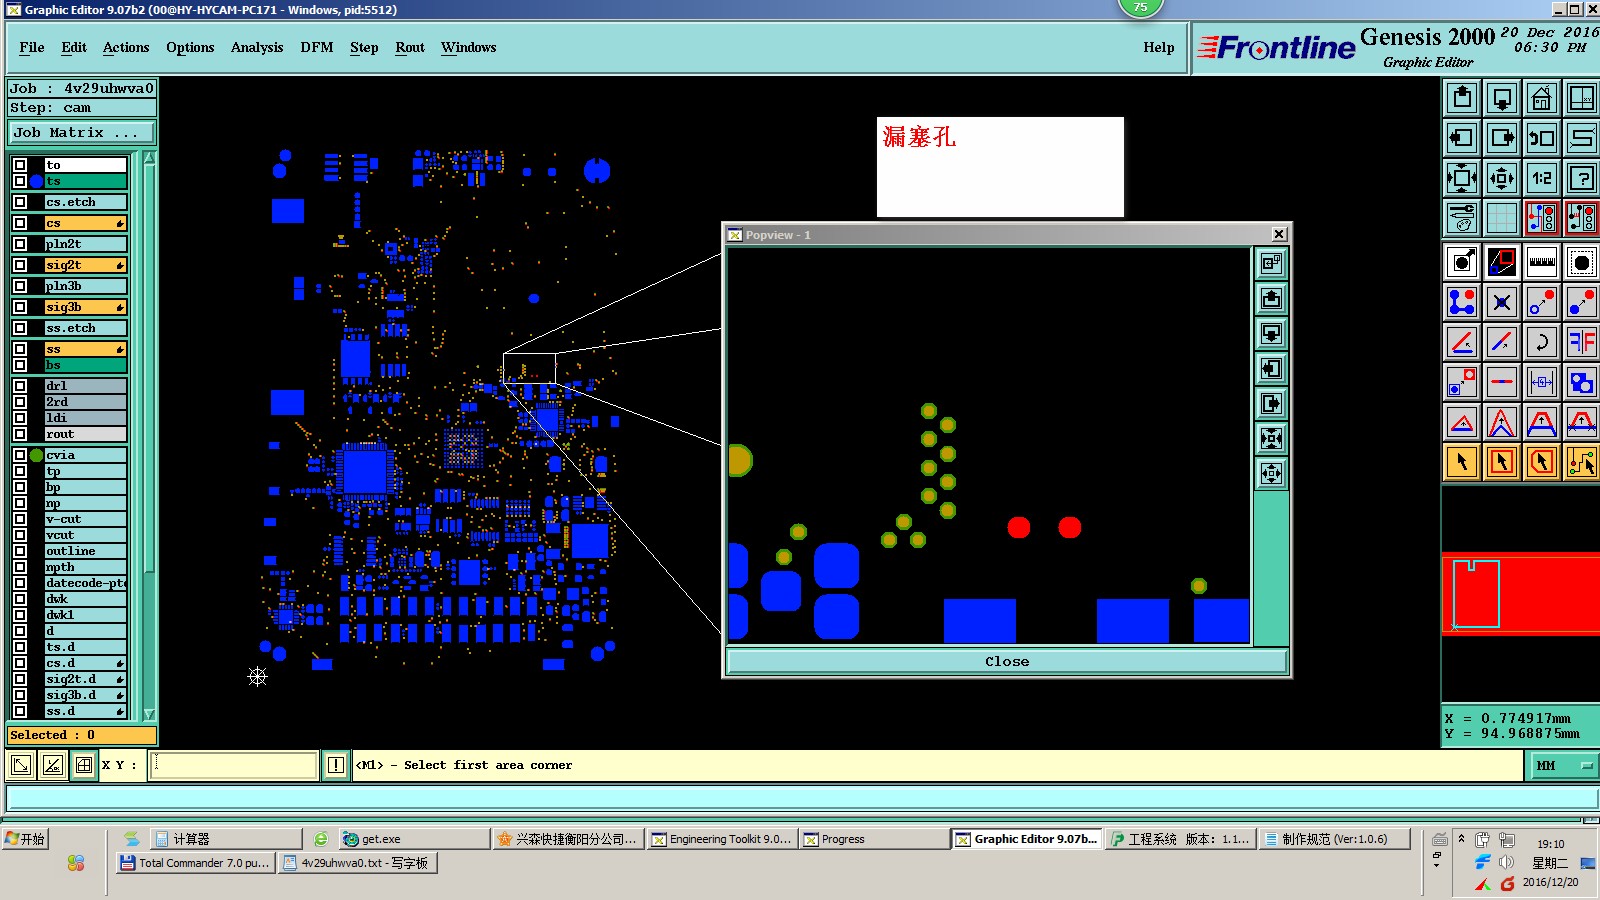This screenshot has height=900, width=1600.
Task: Click the plain arrow select pointer icon
Action: pyautogui.click(x=1462, y=462)
